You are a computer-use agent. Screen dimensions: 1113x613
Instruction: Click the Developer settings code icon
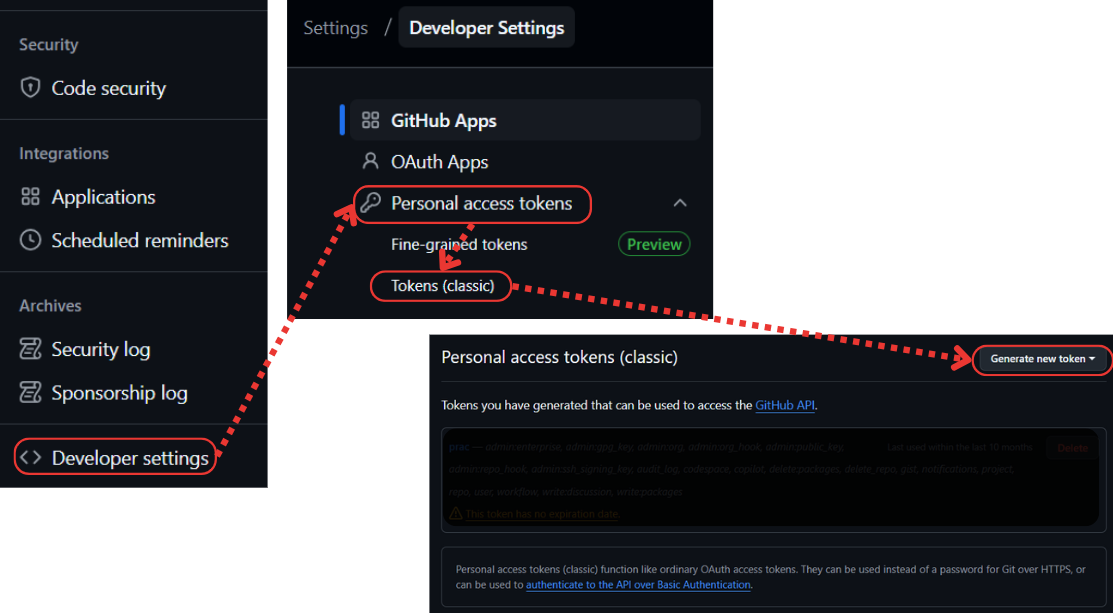(31, 458)
